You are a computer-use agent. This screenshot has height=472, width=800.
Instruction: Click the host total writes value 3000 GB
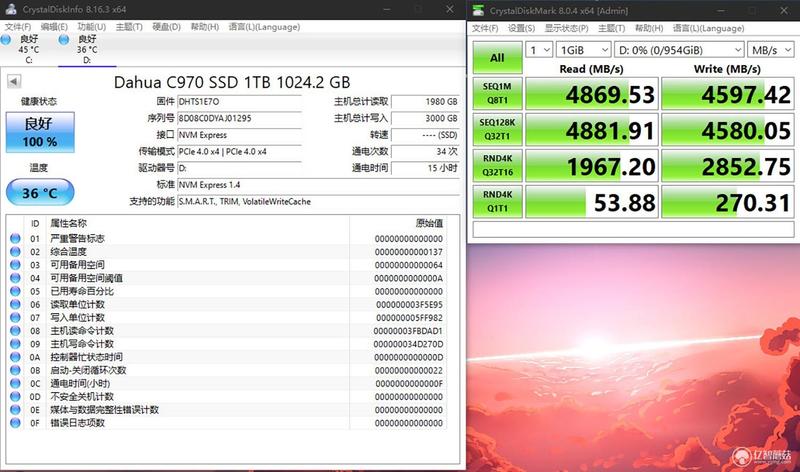(x=425, y=118)
